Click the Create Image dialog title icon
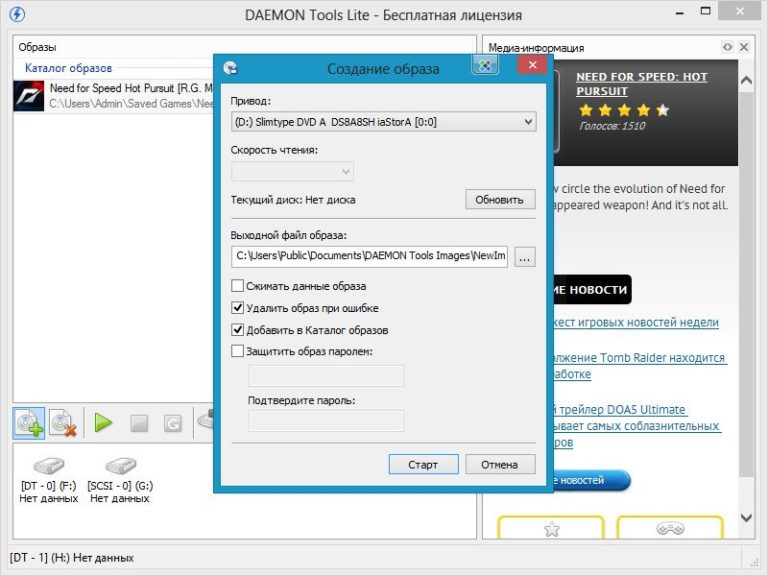 [230, 68]
